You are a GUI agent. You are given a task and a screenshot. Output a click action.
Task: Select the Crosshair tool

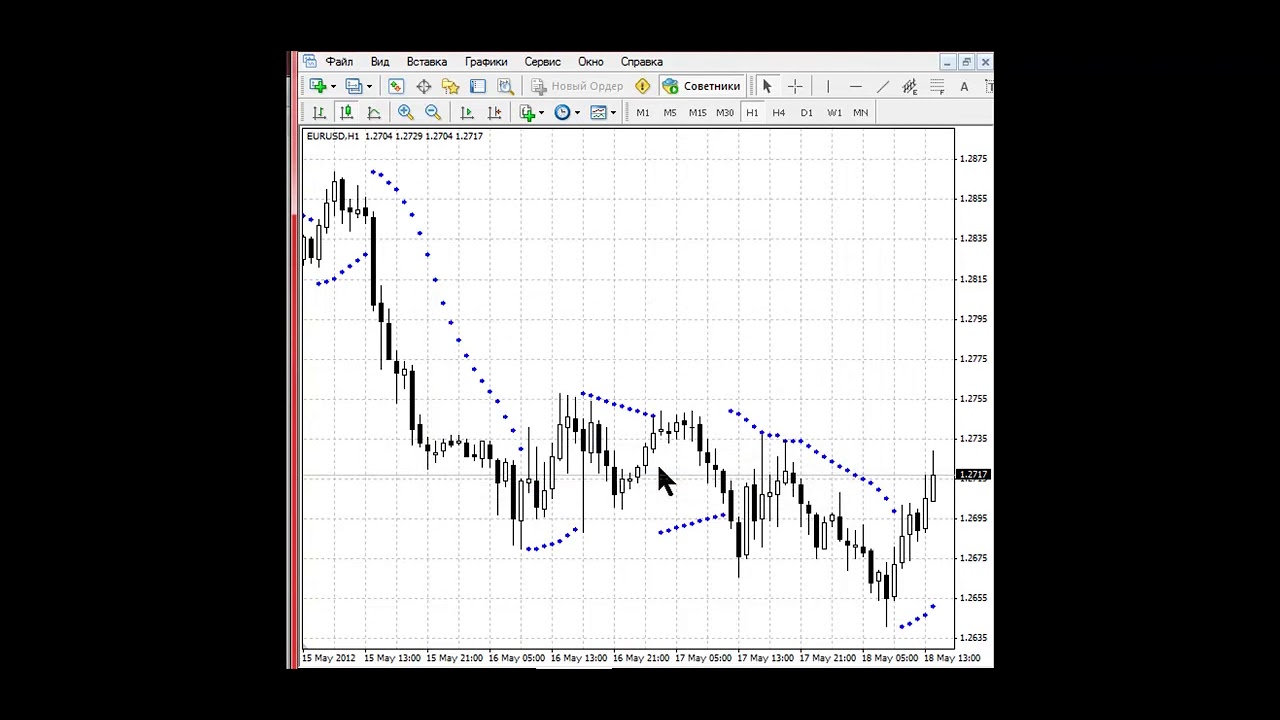coord(795,87)
